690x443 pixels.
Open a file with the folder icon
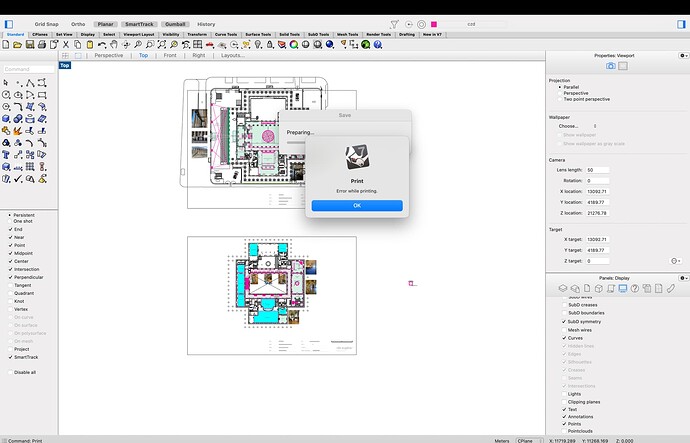(x=18, y=44)
